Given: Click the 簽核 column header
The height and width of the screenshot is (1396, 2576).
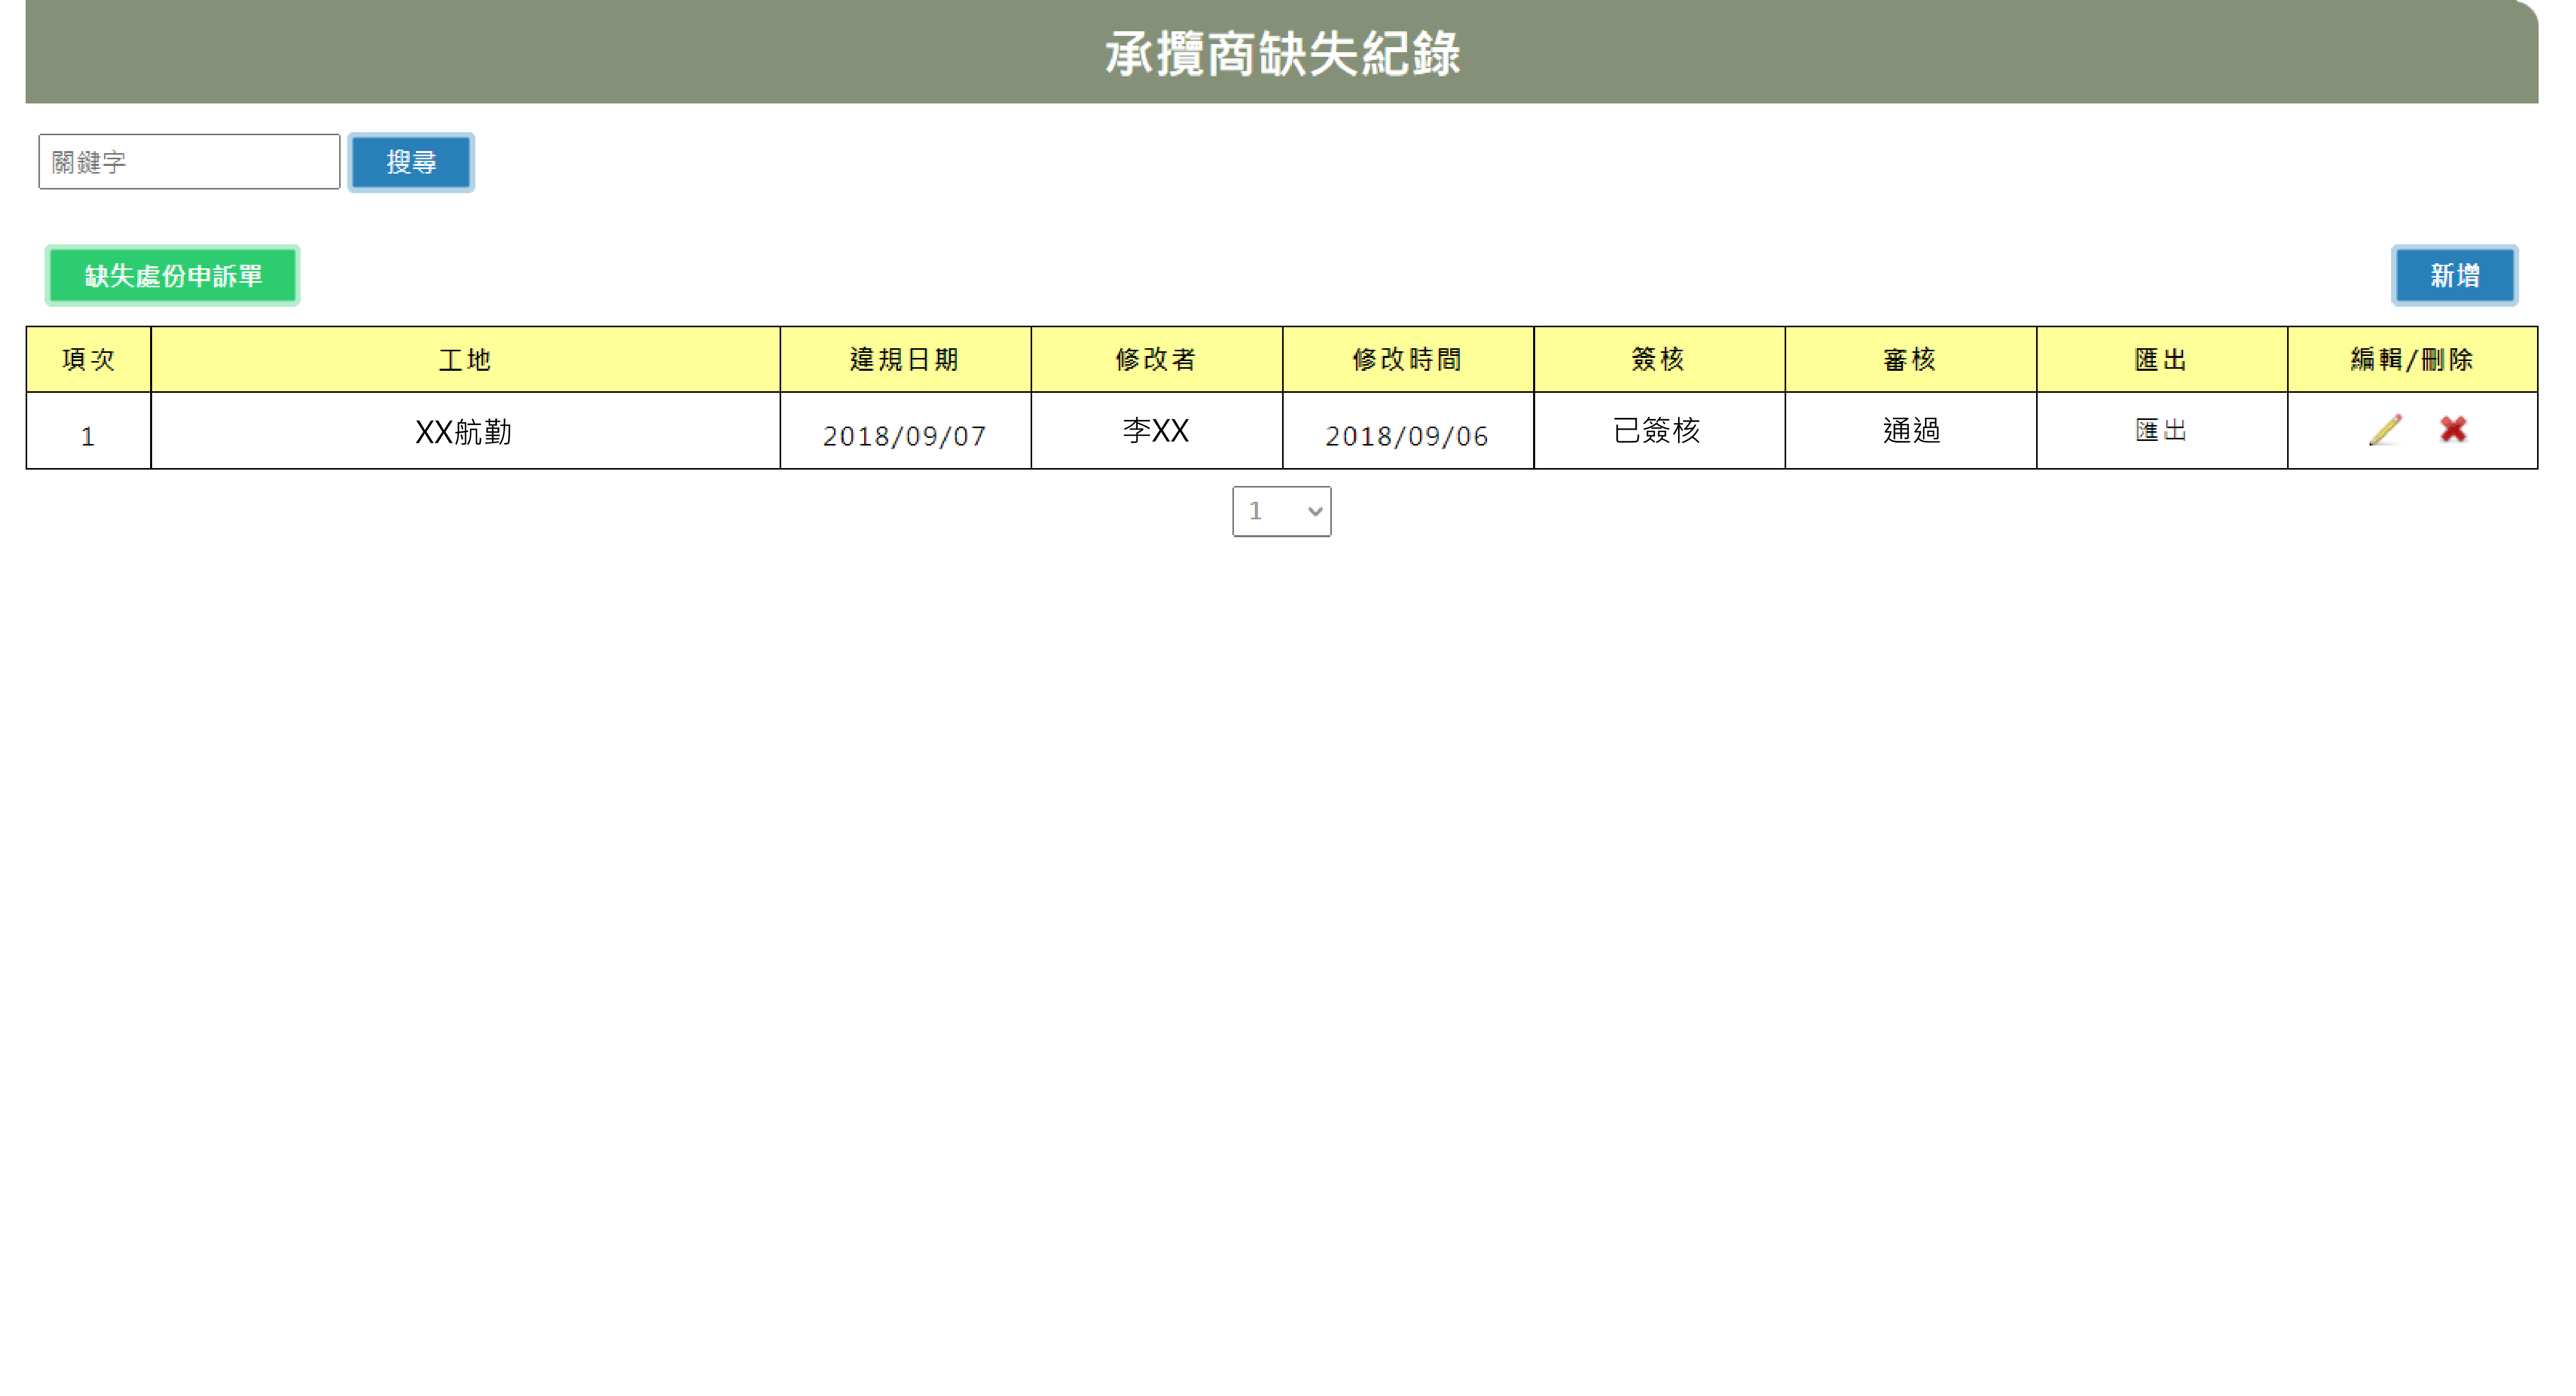Looking at the screenshot, I should click(x=1659, y=359).
